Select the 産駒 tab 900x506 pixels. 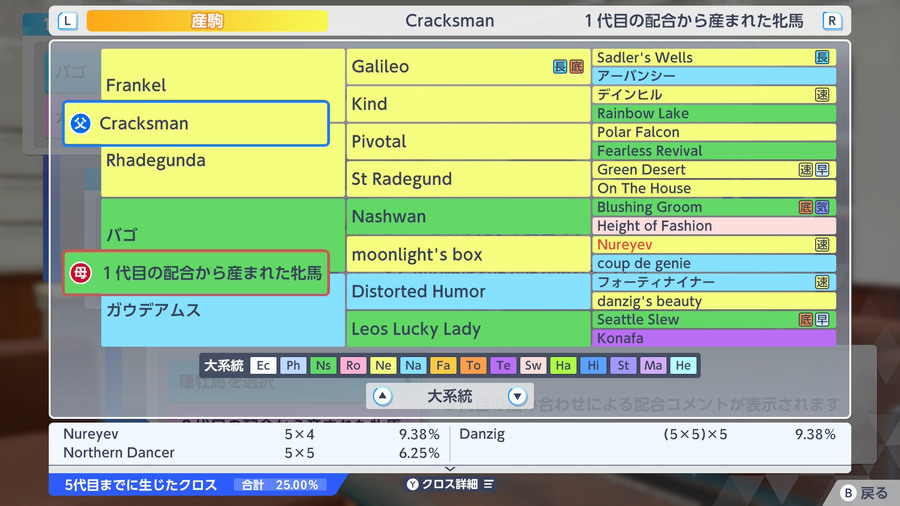pyautogui.click(x=207, y=21)
